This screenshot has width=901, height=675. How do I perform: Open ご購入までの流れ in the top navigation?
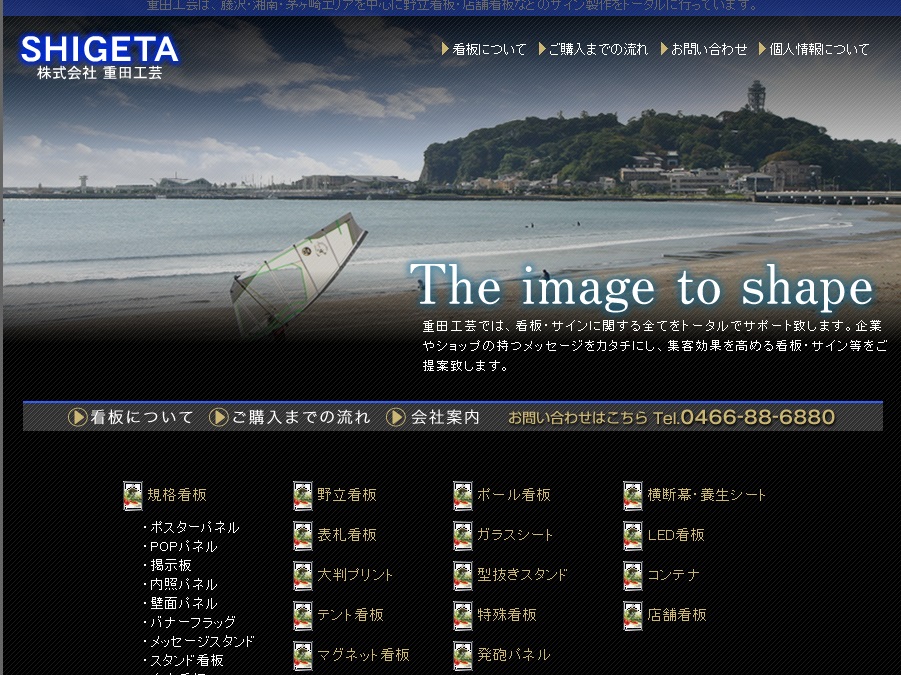pyautogui.click(x=598, y=49)
